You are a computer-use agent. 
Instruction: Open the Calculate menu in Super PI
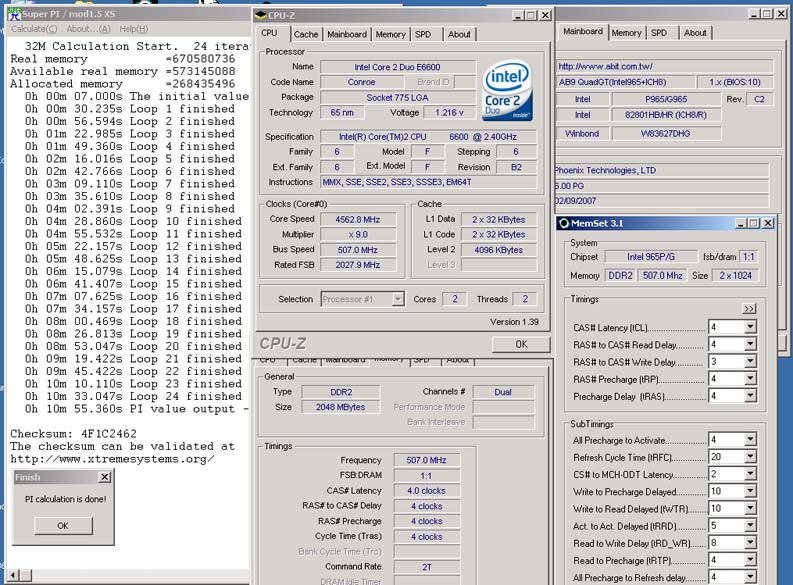(34, 29)
